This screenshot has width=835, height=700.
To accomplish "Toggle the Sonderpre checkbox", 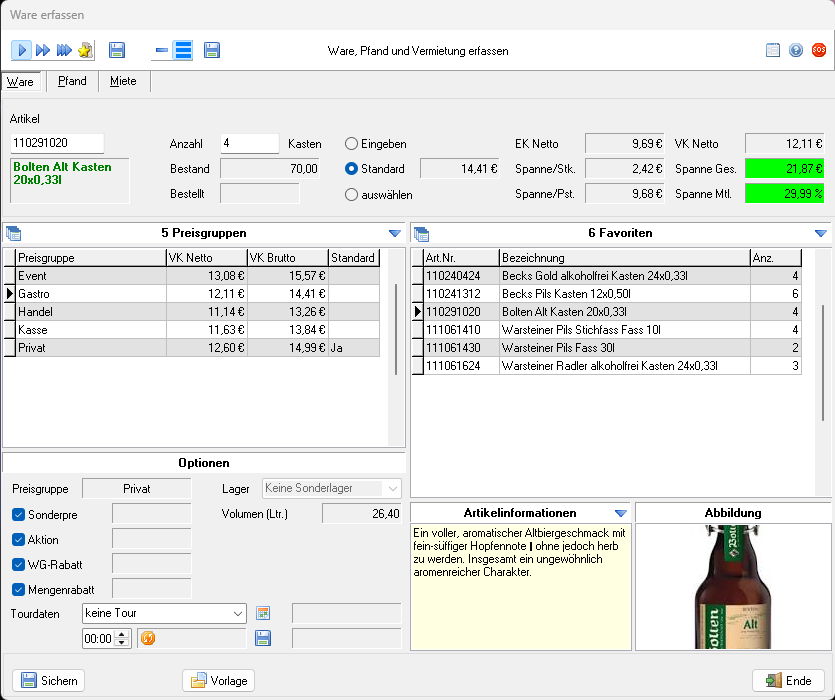I will 19,515.
